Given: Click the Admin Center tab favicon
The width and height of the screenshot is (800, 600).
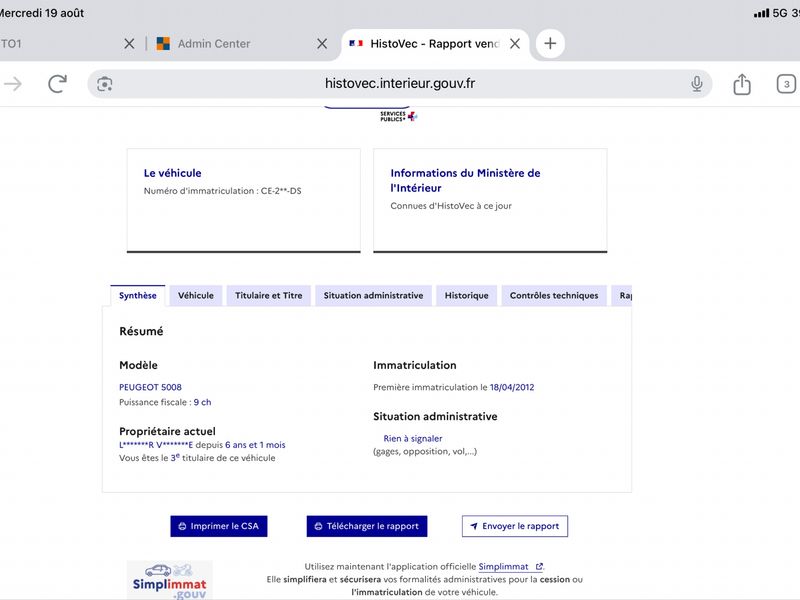Looking at the screenshot, I should (163, 44).
